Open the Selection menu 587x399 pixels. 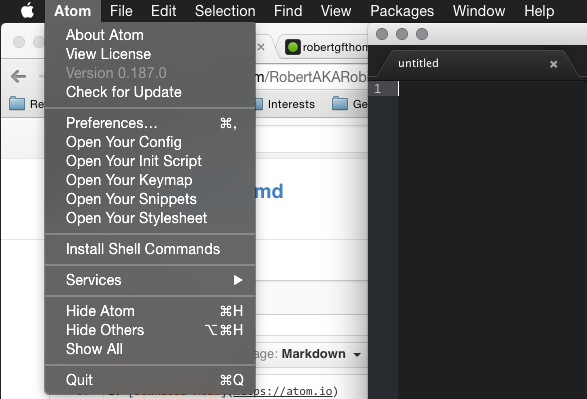pyautogui.click(x=225, y=11)
